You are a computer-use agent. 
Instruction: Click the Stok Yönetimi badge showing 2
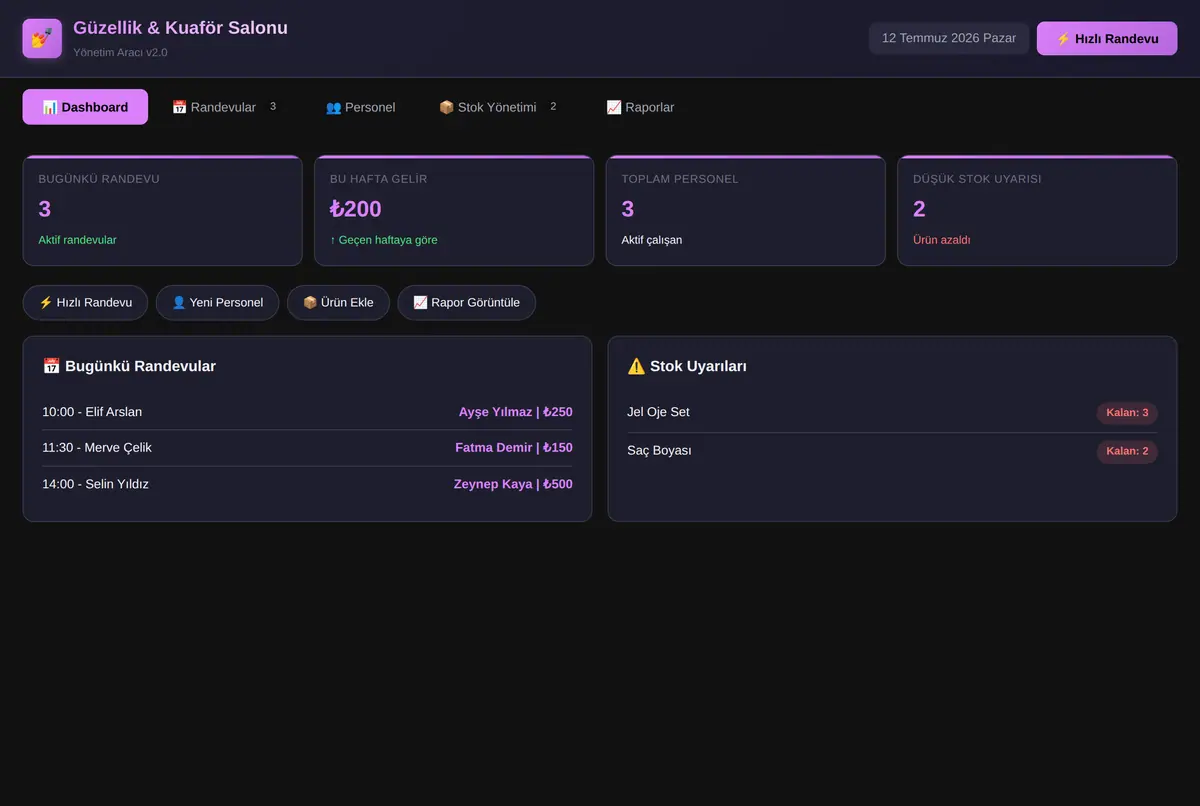[553, 106]
